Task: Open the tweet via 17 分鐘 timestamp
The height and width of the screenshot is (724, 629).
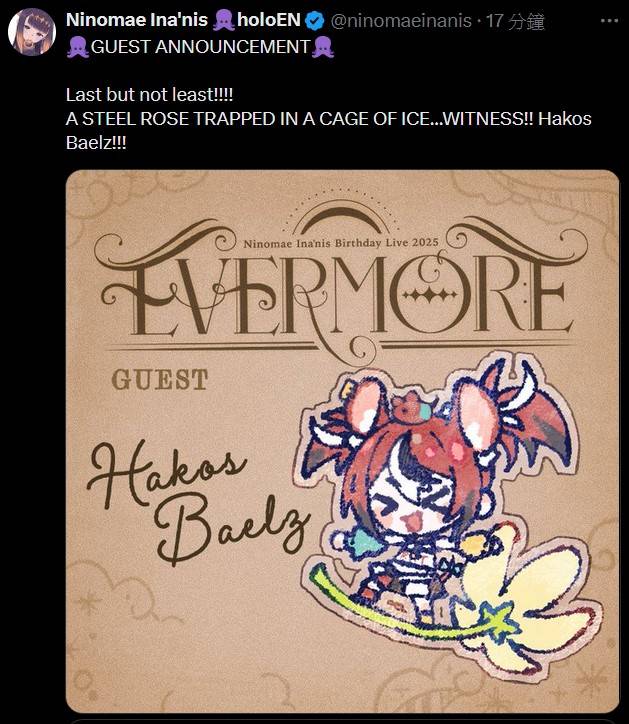Action: tap(515, 21)
